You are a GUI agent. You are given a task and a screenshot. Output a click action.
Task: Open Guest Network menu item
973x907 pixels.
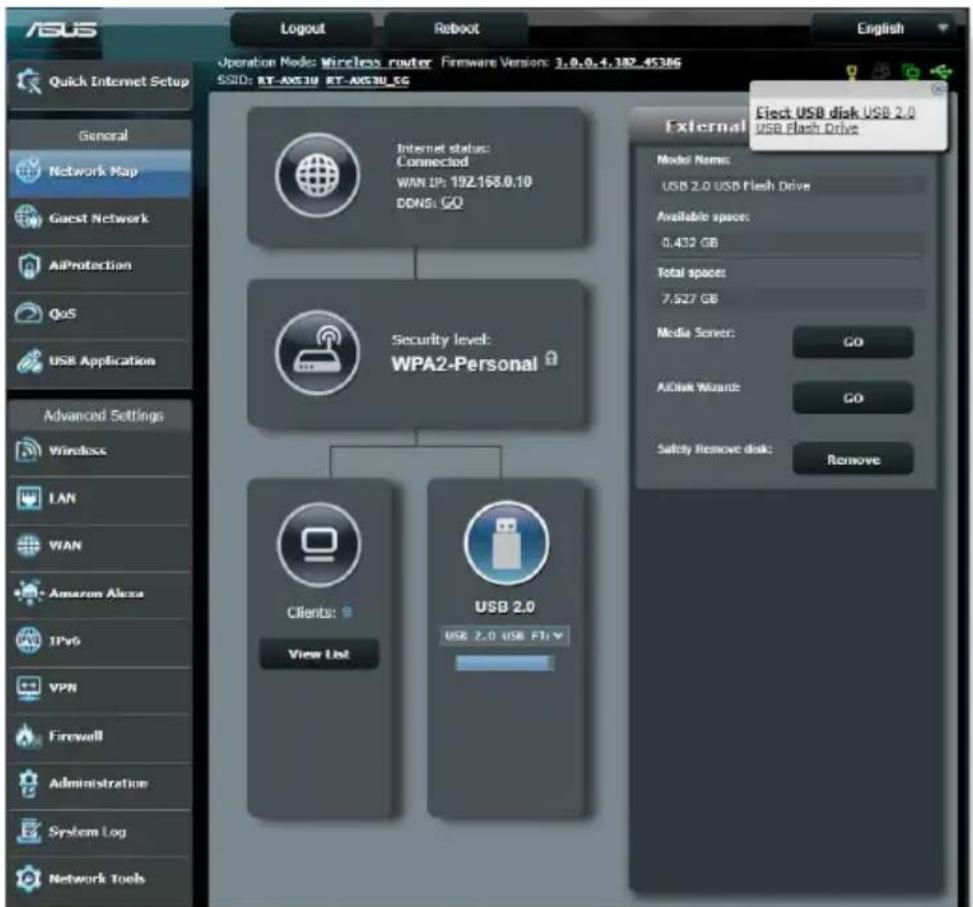pos(100,218)
